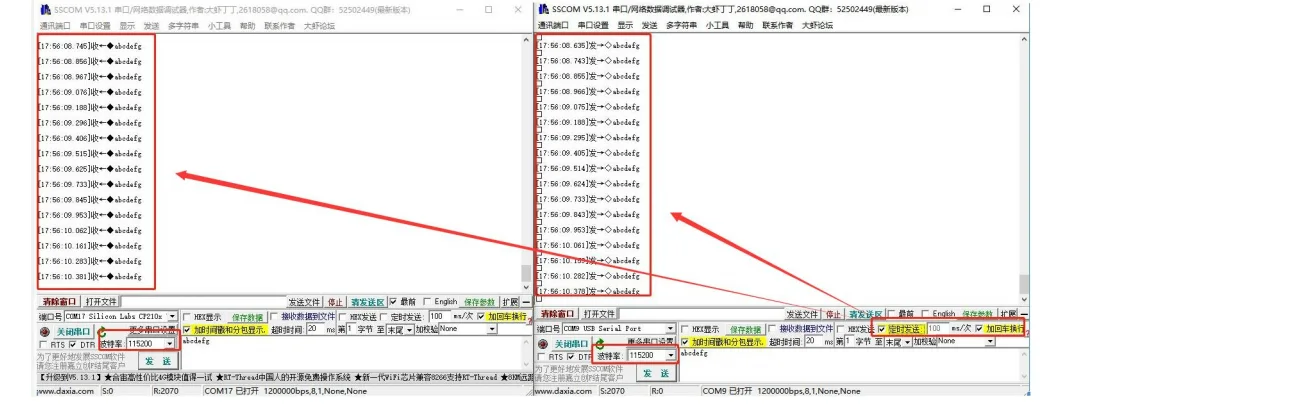Toggle DTR checkbox in left window
Viewport: 1309px width, 411px height.
tap(73, 344)
